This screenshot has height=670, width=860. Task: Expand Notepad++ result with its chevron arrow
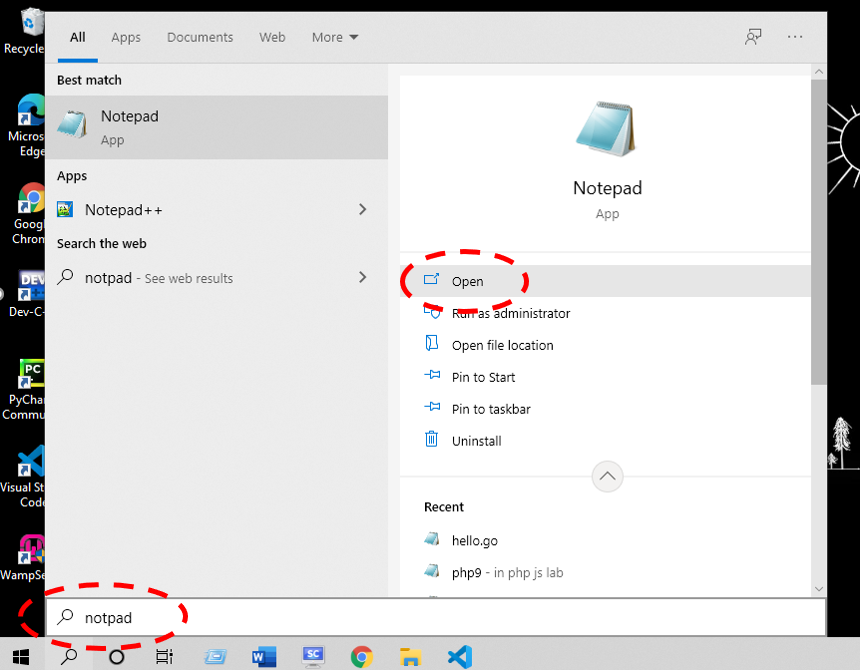362,210
